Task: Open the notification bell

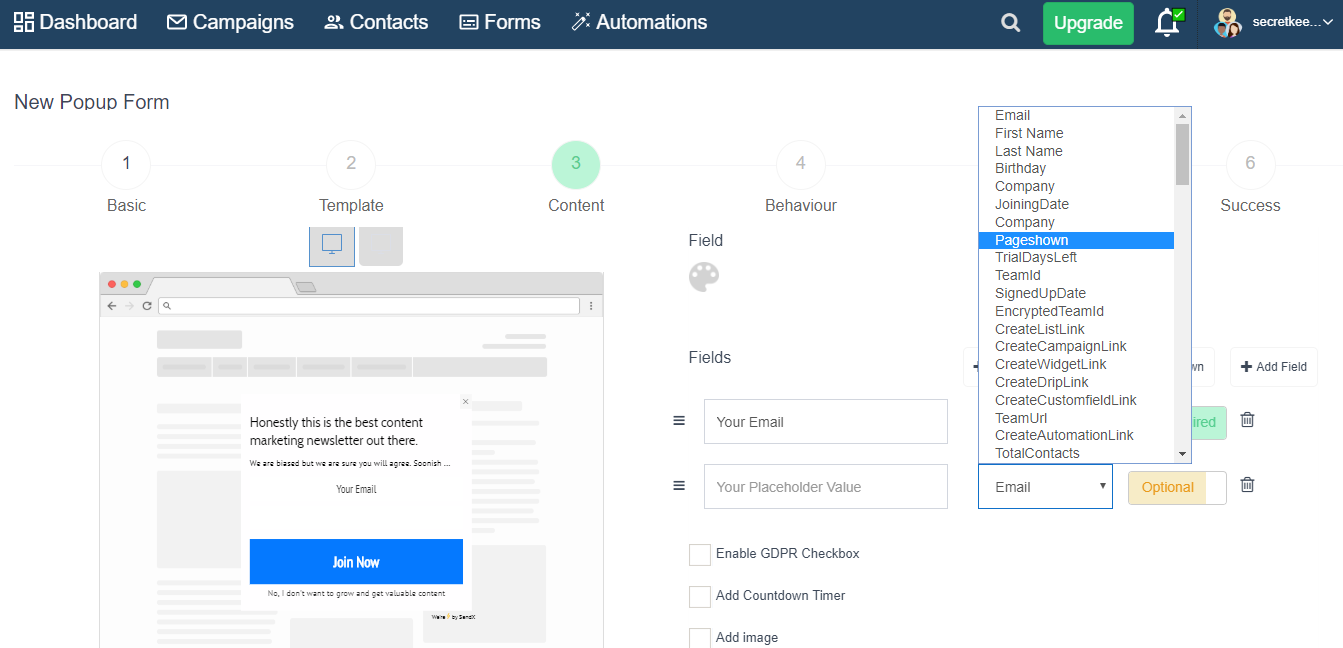Action: 1166,22
